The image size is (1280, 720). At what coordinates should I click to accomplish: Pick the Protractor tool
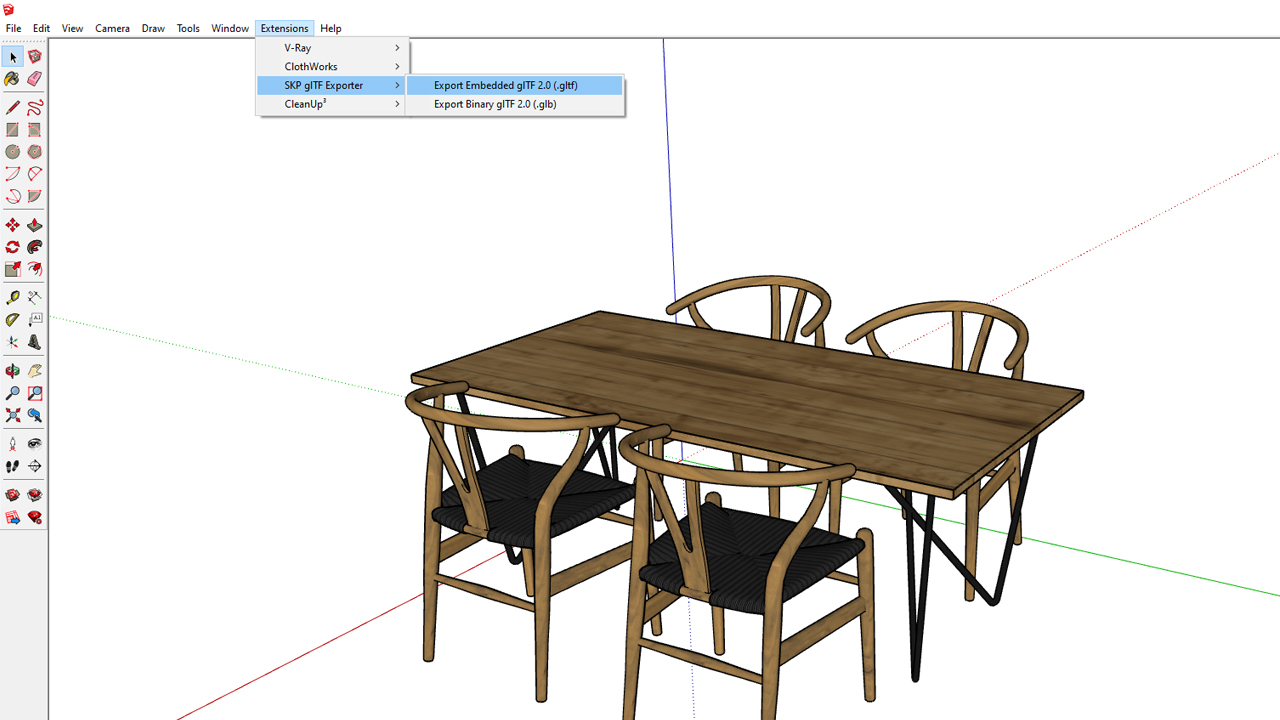point(13,320)
